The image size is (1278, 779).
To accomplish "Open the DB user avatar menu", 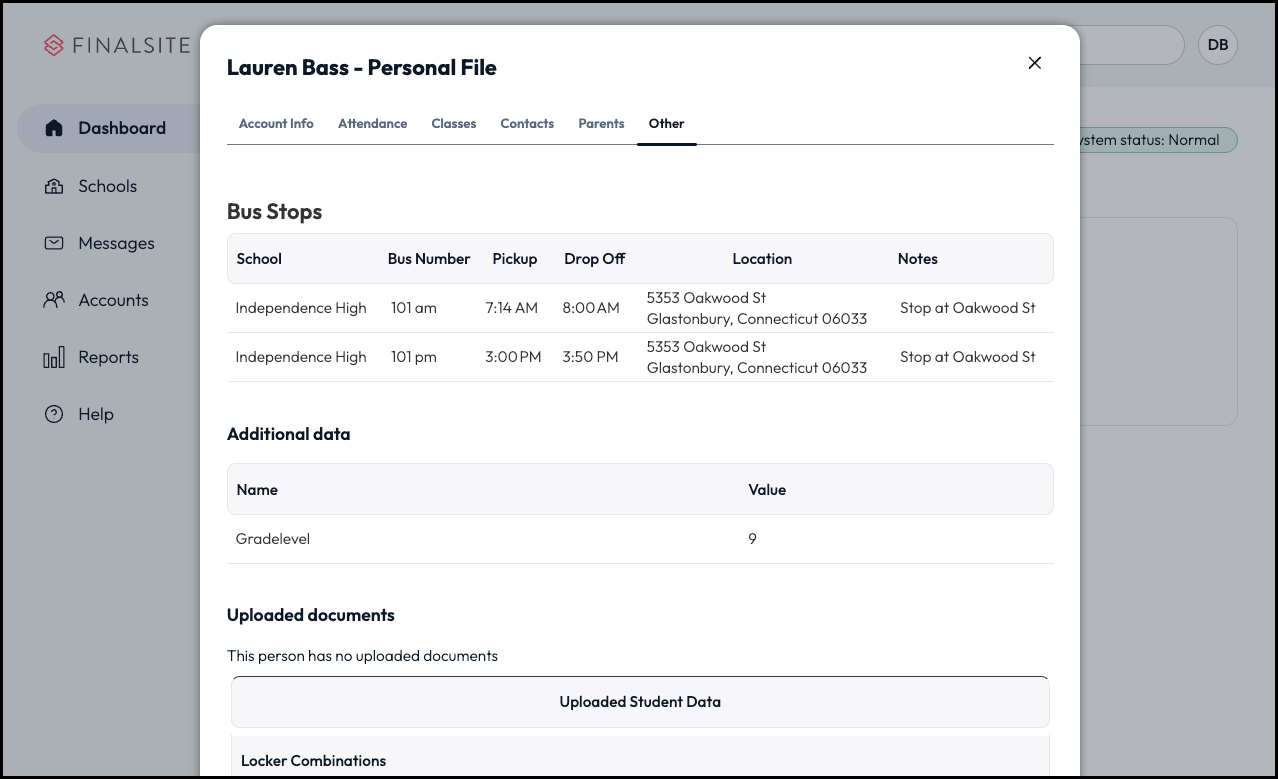I will click(x=1217, y=45).
